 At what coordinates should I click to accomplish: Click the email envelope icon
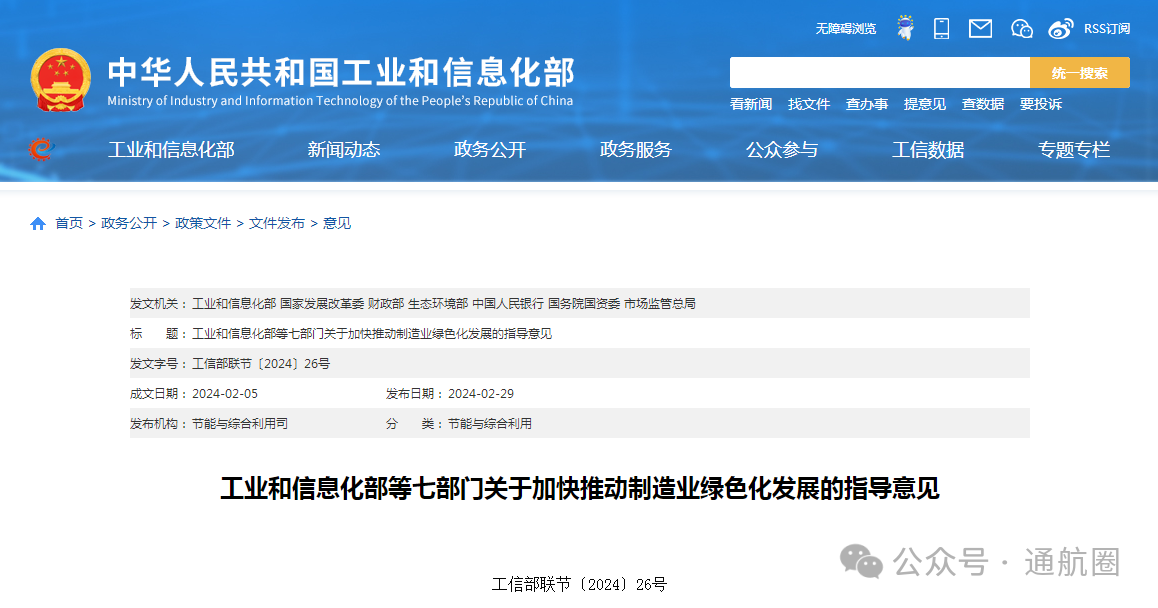click(x=980, y=28)
